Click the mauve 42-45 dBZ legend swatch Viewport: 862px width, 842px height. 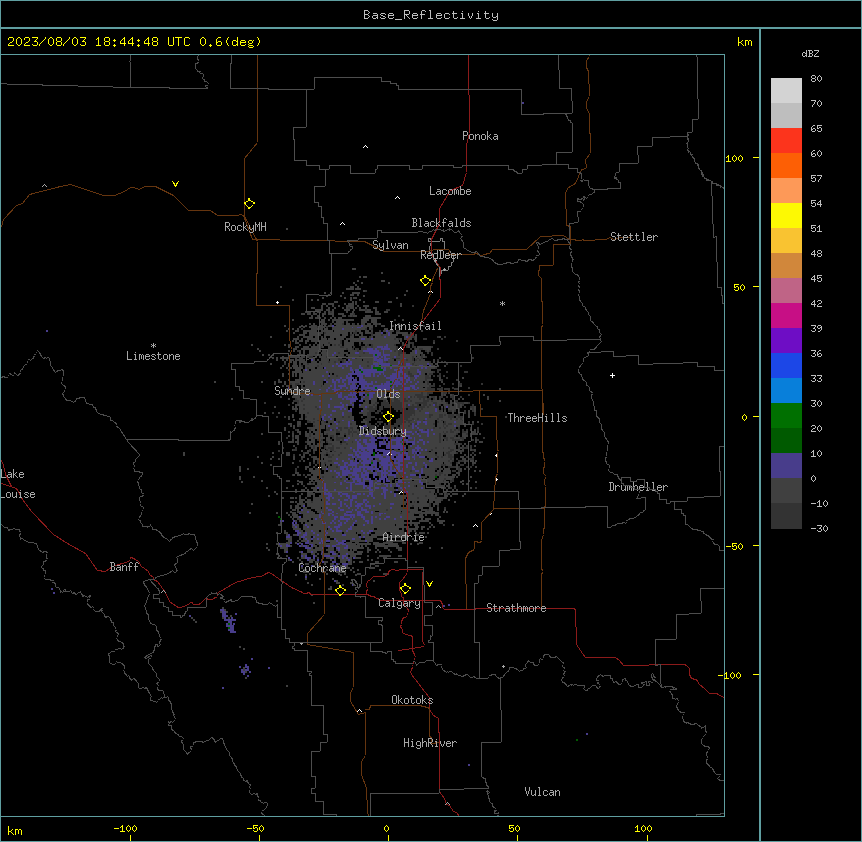[x=786, y=291]
